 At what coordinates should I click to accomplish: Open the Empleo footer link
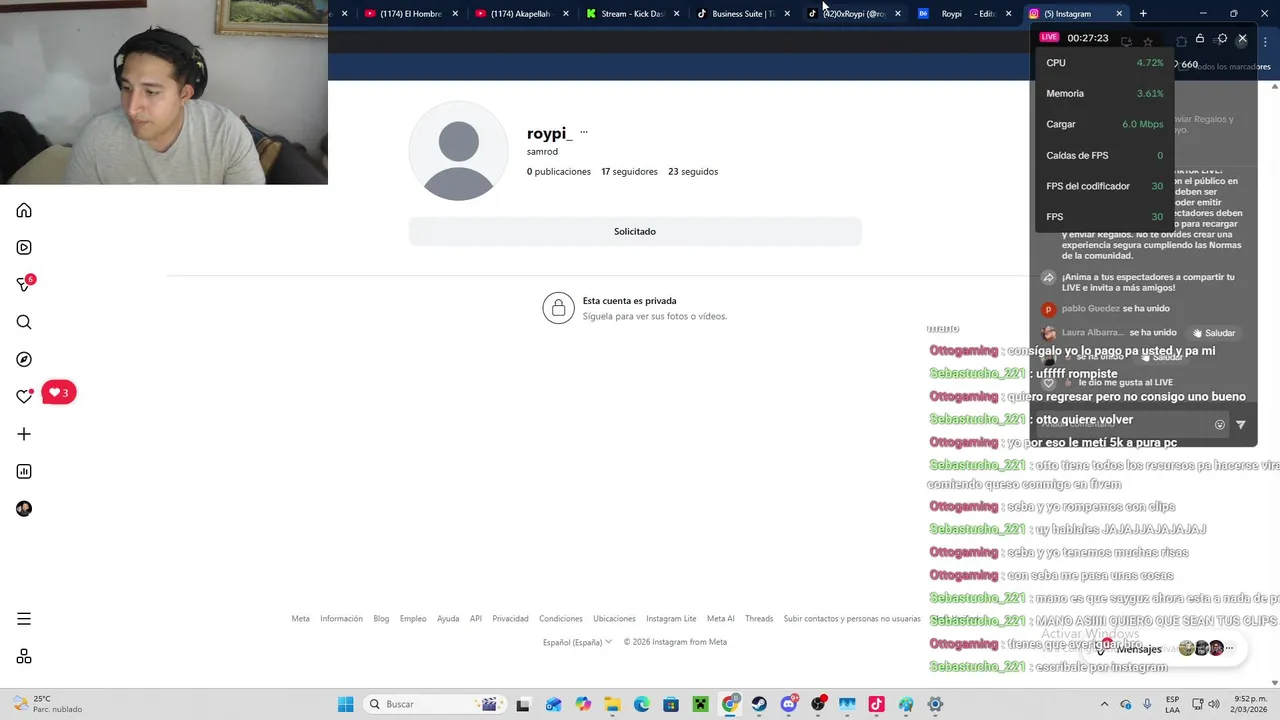click(x=413, y=619)
